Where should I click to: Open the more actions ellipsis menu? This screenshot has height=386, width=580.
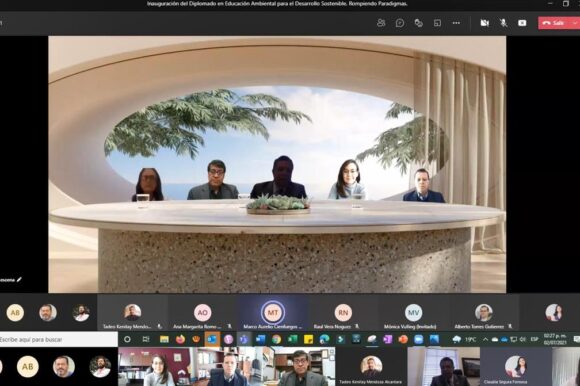tap(456, 23)
